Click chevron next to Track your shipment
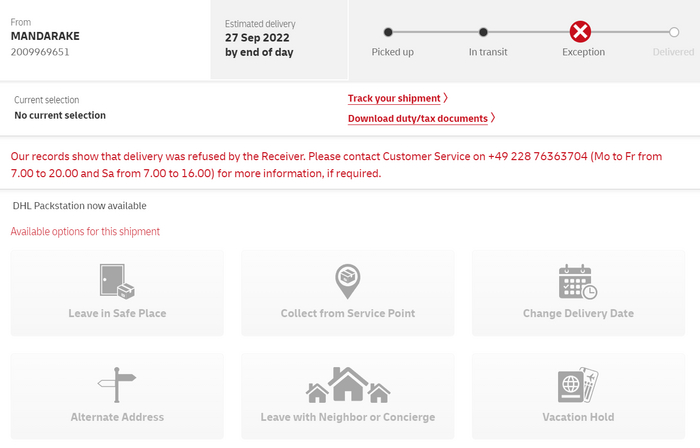Viewport: 700px width, 448px height. pos(445,98)
